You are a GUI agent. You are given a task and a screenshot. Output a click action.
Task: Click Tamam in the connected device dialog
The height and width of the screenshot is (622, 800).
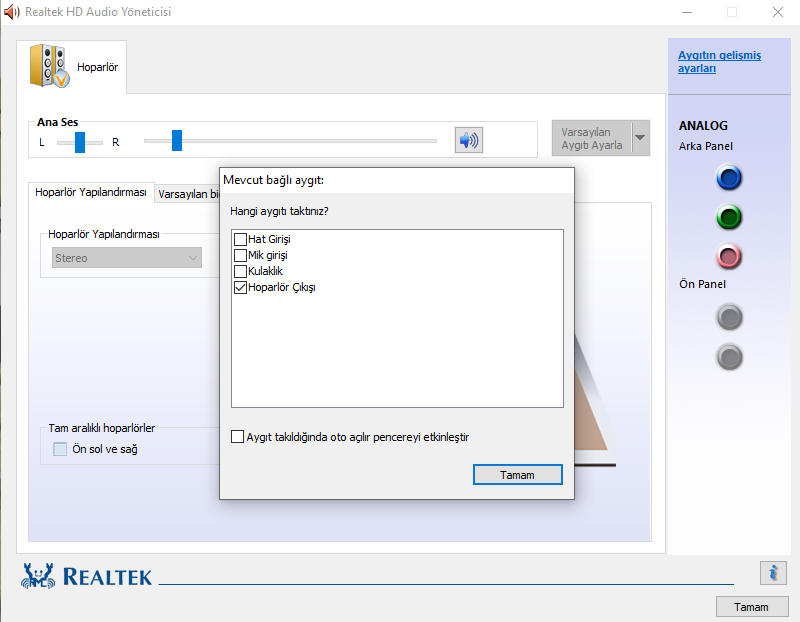[x=517, y=475]
